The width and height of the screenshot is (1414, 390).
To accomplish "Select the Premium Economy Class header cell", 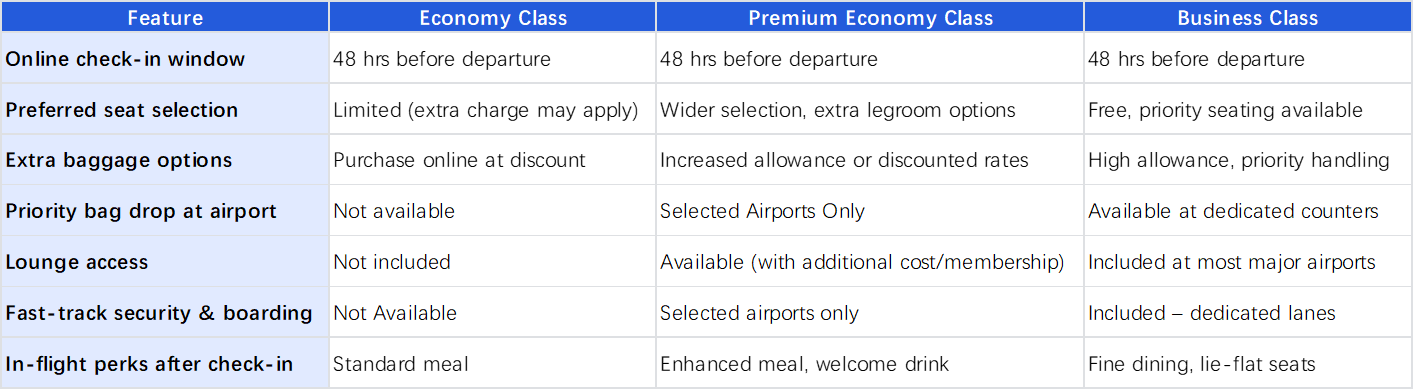I will [x=870, y=17].
